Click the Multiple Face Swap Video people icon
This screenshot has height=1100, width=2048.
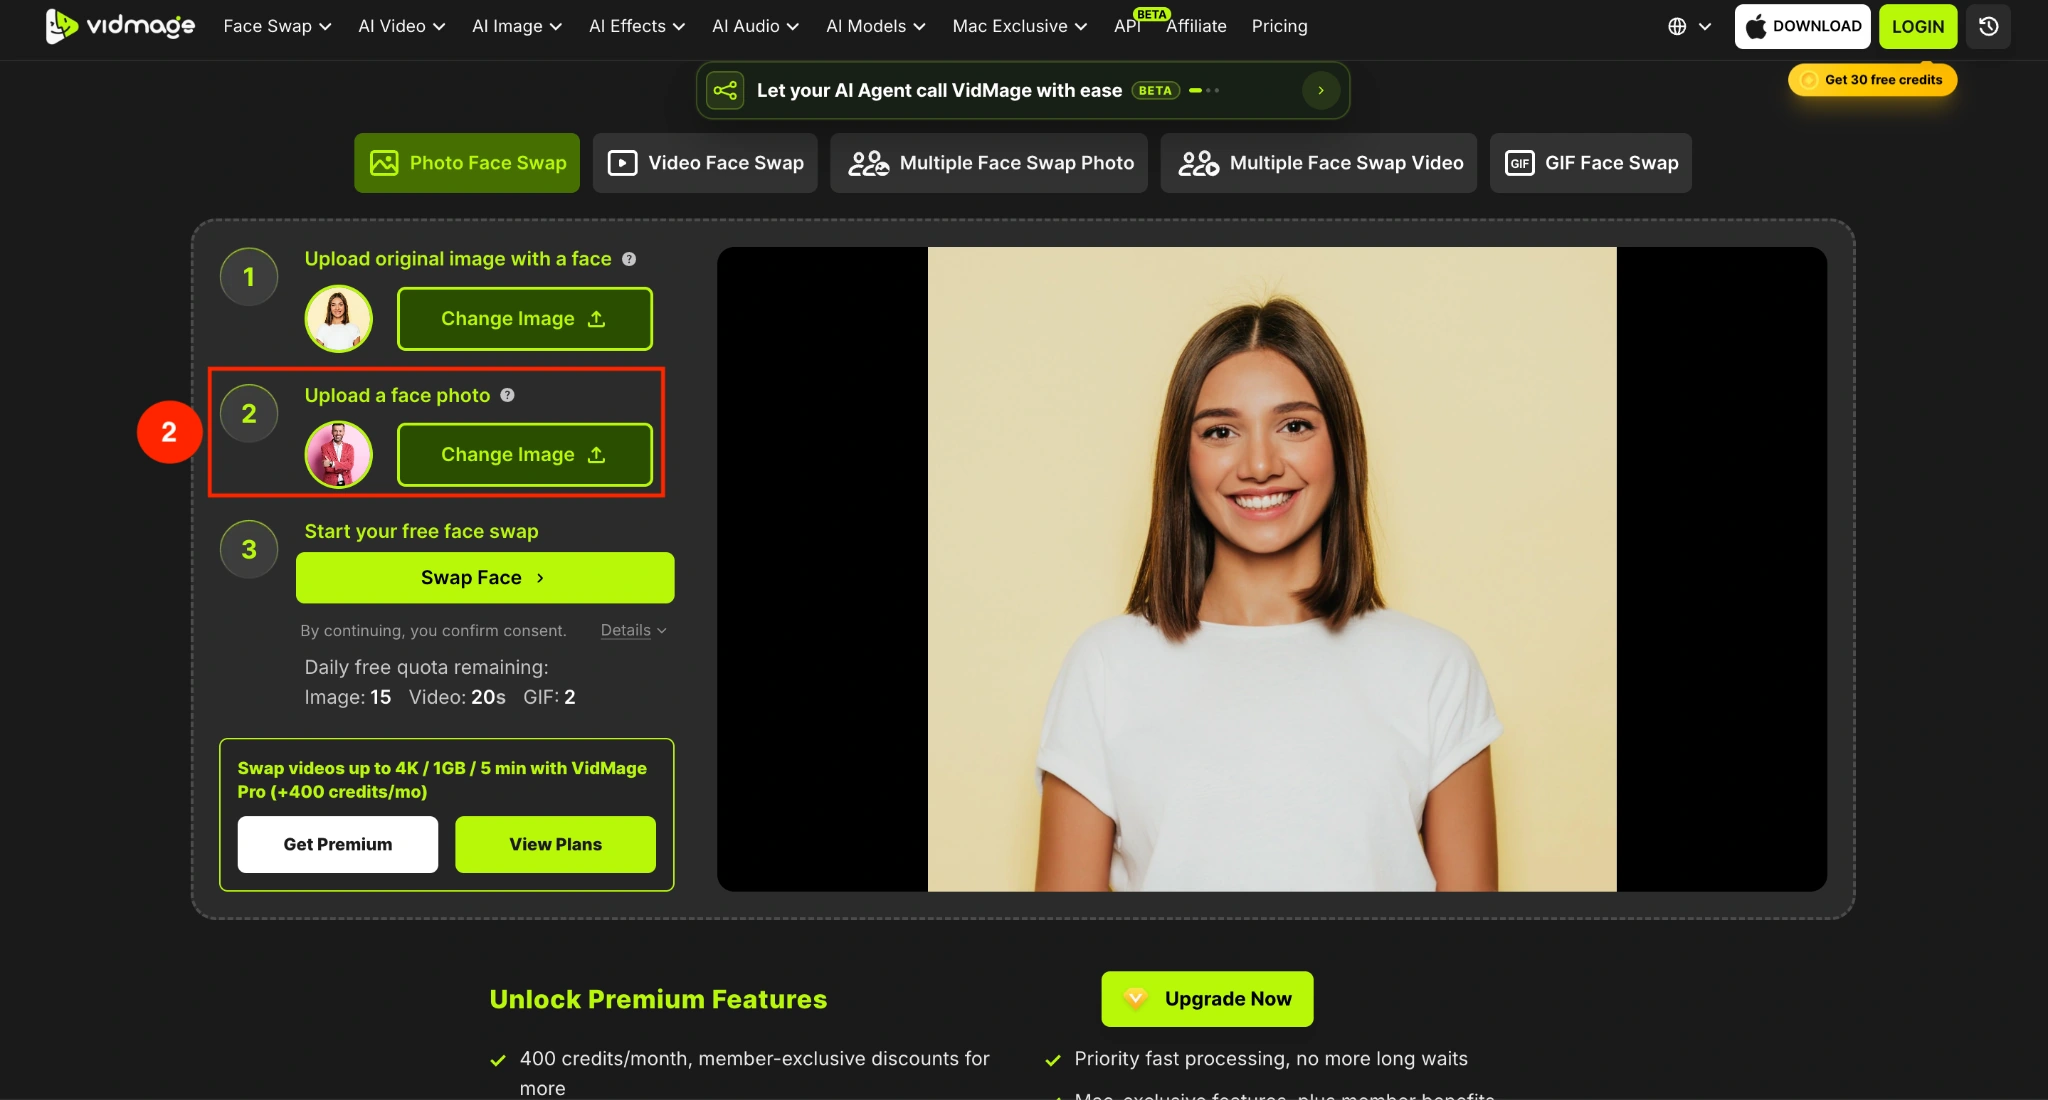[1198, 163]
